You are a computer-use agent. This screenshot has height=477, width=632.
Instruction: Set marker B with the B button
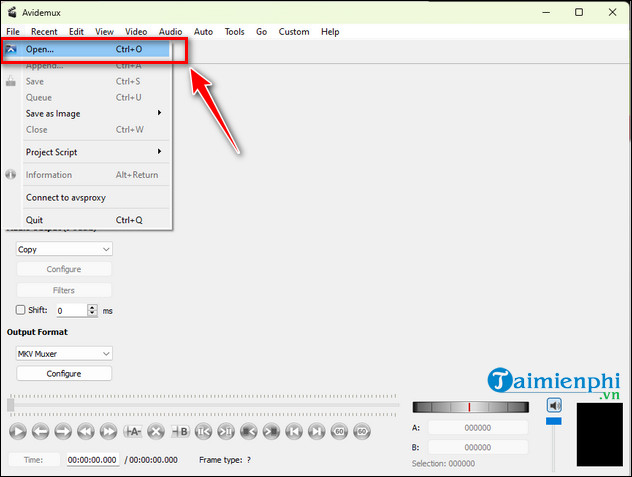coord(180,431)
